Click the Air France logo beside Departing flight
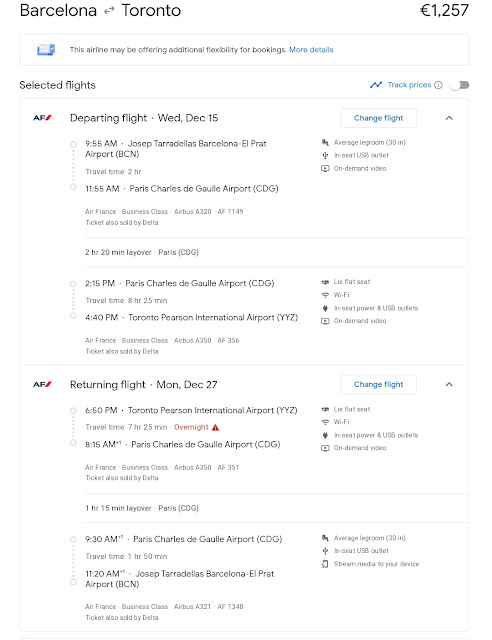The height and width of the screenshot is (640, 492). click(42, 118)
